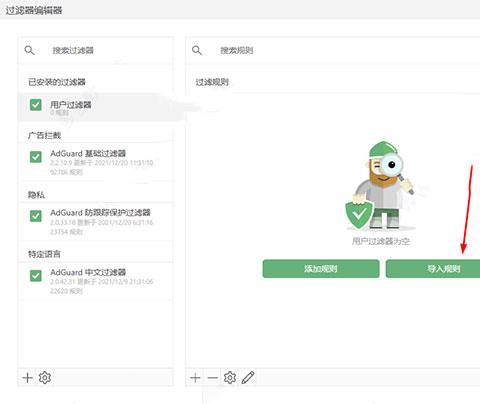Select the 用户过滤器 list item
Screen dimensions: 480x404
tap(95, 108)
